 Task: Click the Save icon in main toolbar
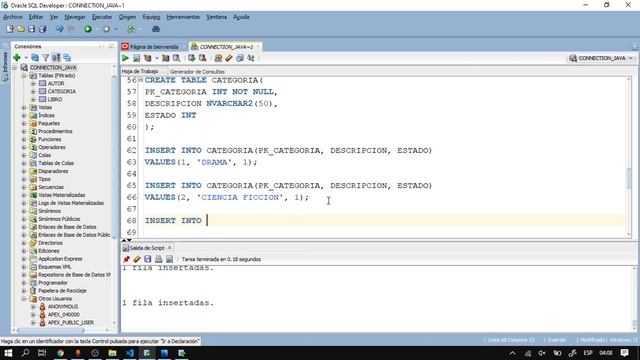tap(31, 29)
